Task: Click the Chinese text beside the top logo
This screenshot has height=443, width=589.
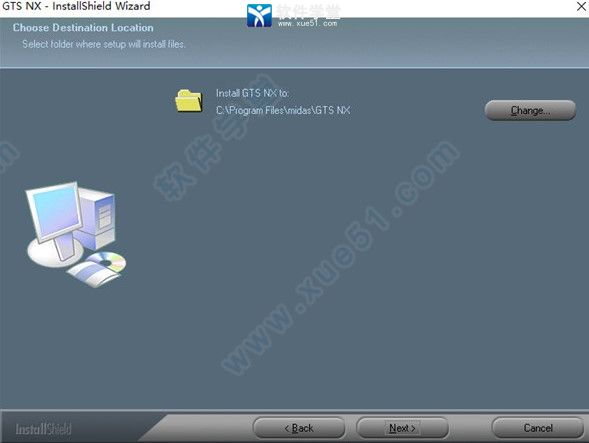Action: [x=309, y=12]
